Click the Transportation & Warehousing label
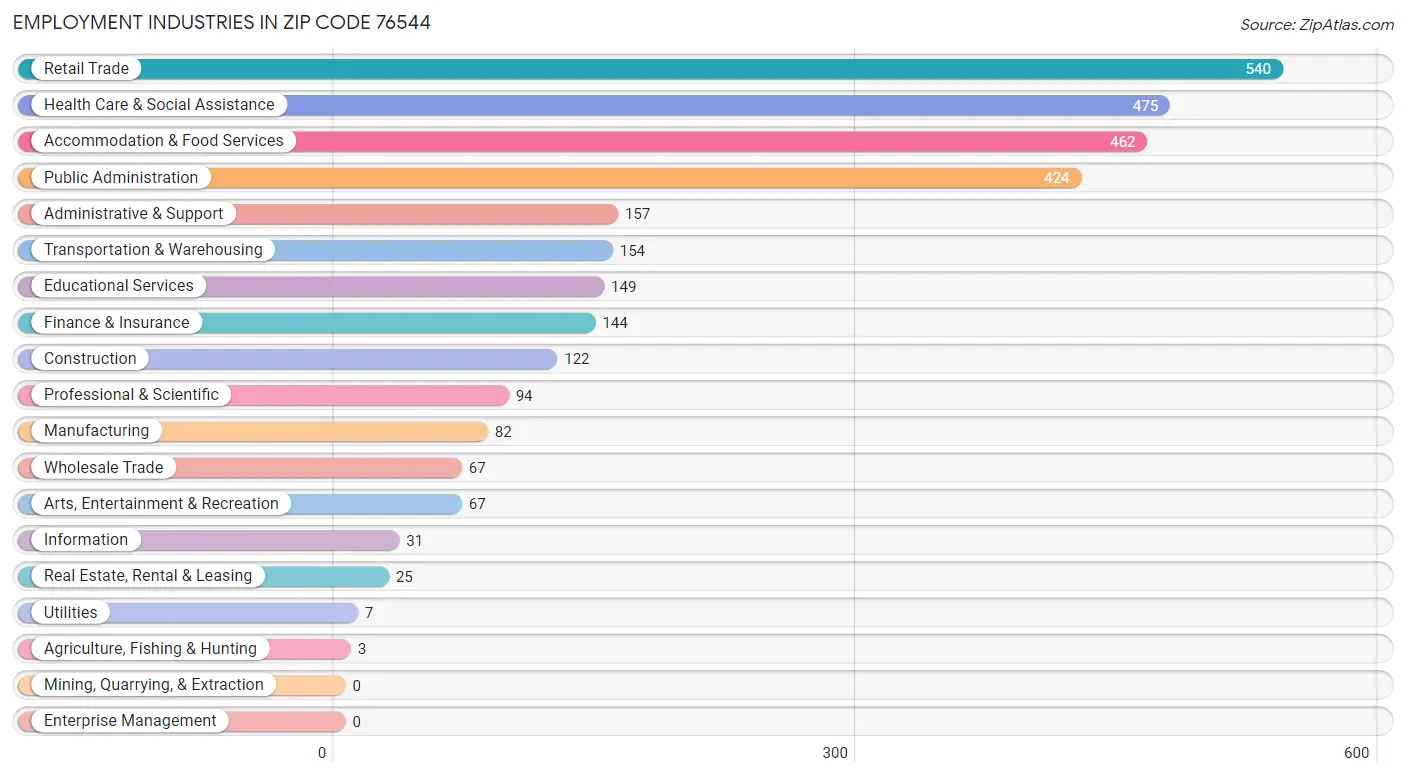This screenshot has height=776, width=1406. pyautogui.click(x=153, y=250)
